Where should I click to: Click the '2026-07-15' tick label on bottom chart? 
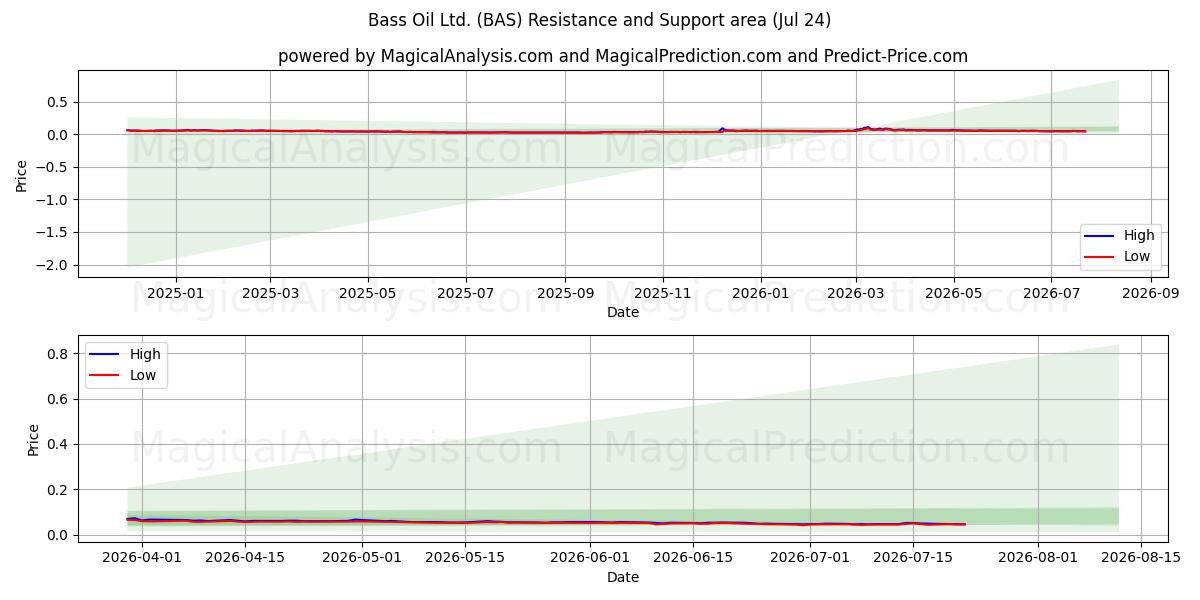(915, 558)
